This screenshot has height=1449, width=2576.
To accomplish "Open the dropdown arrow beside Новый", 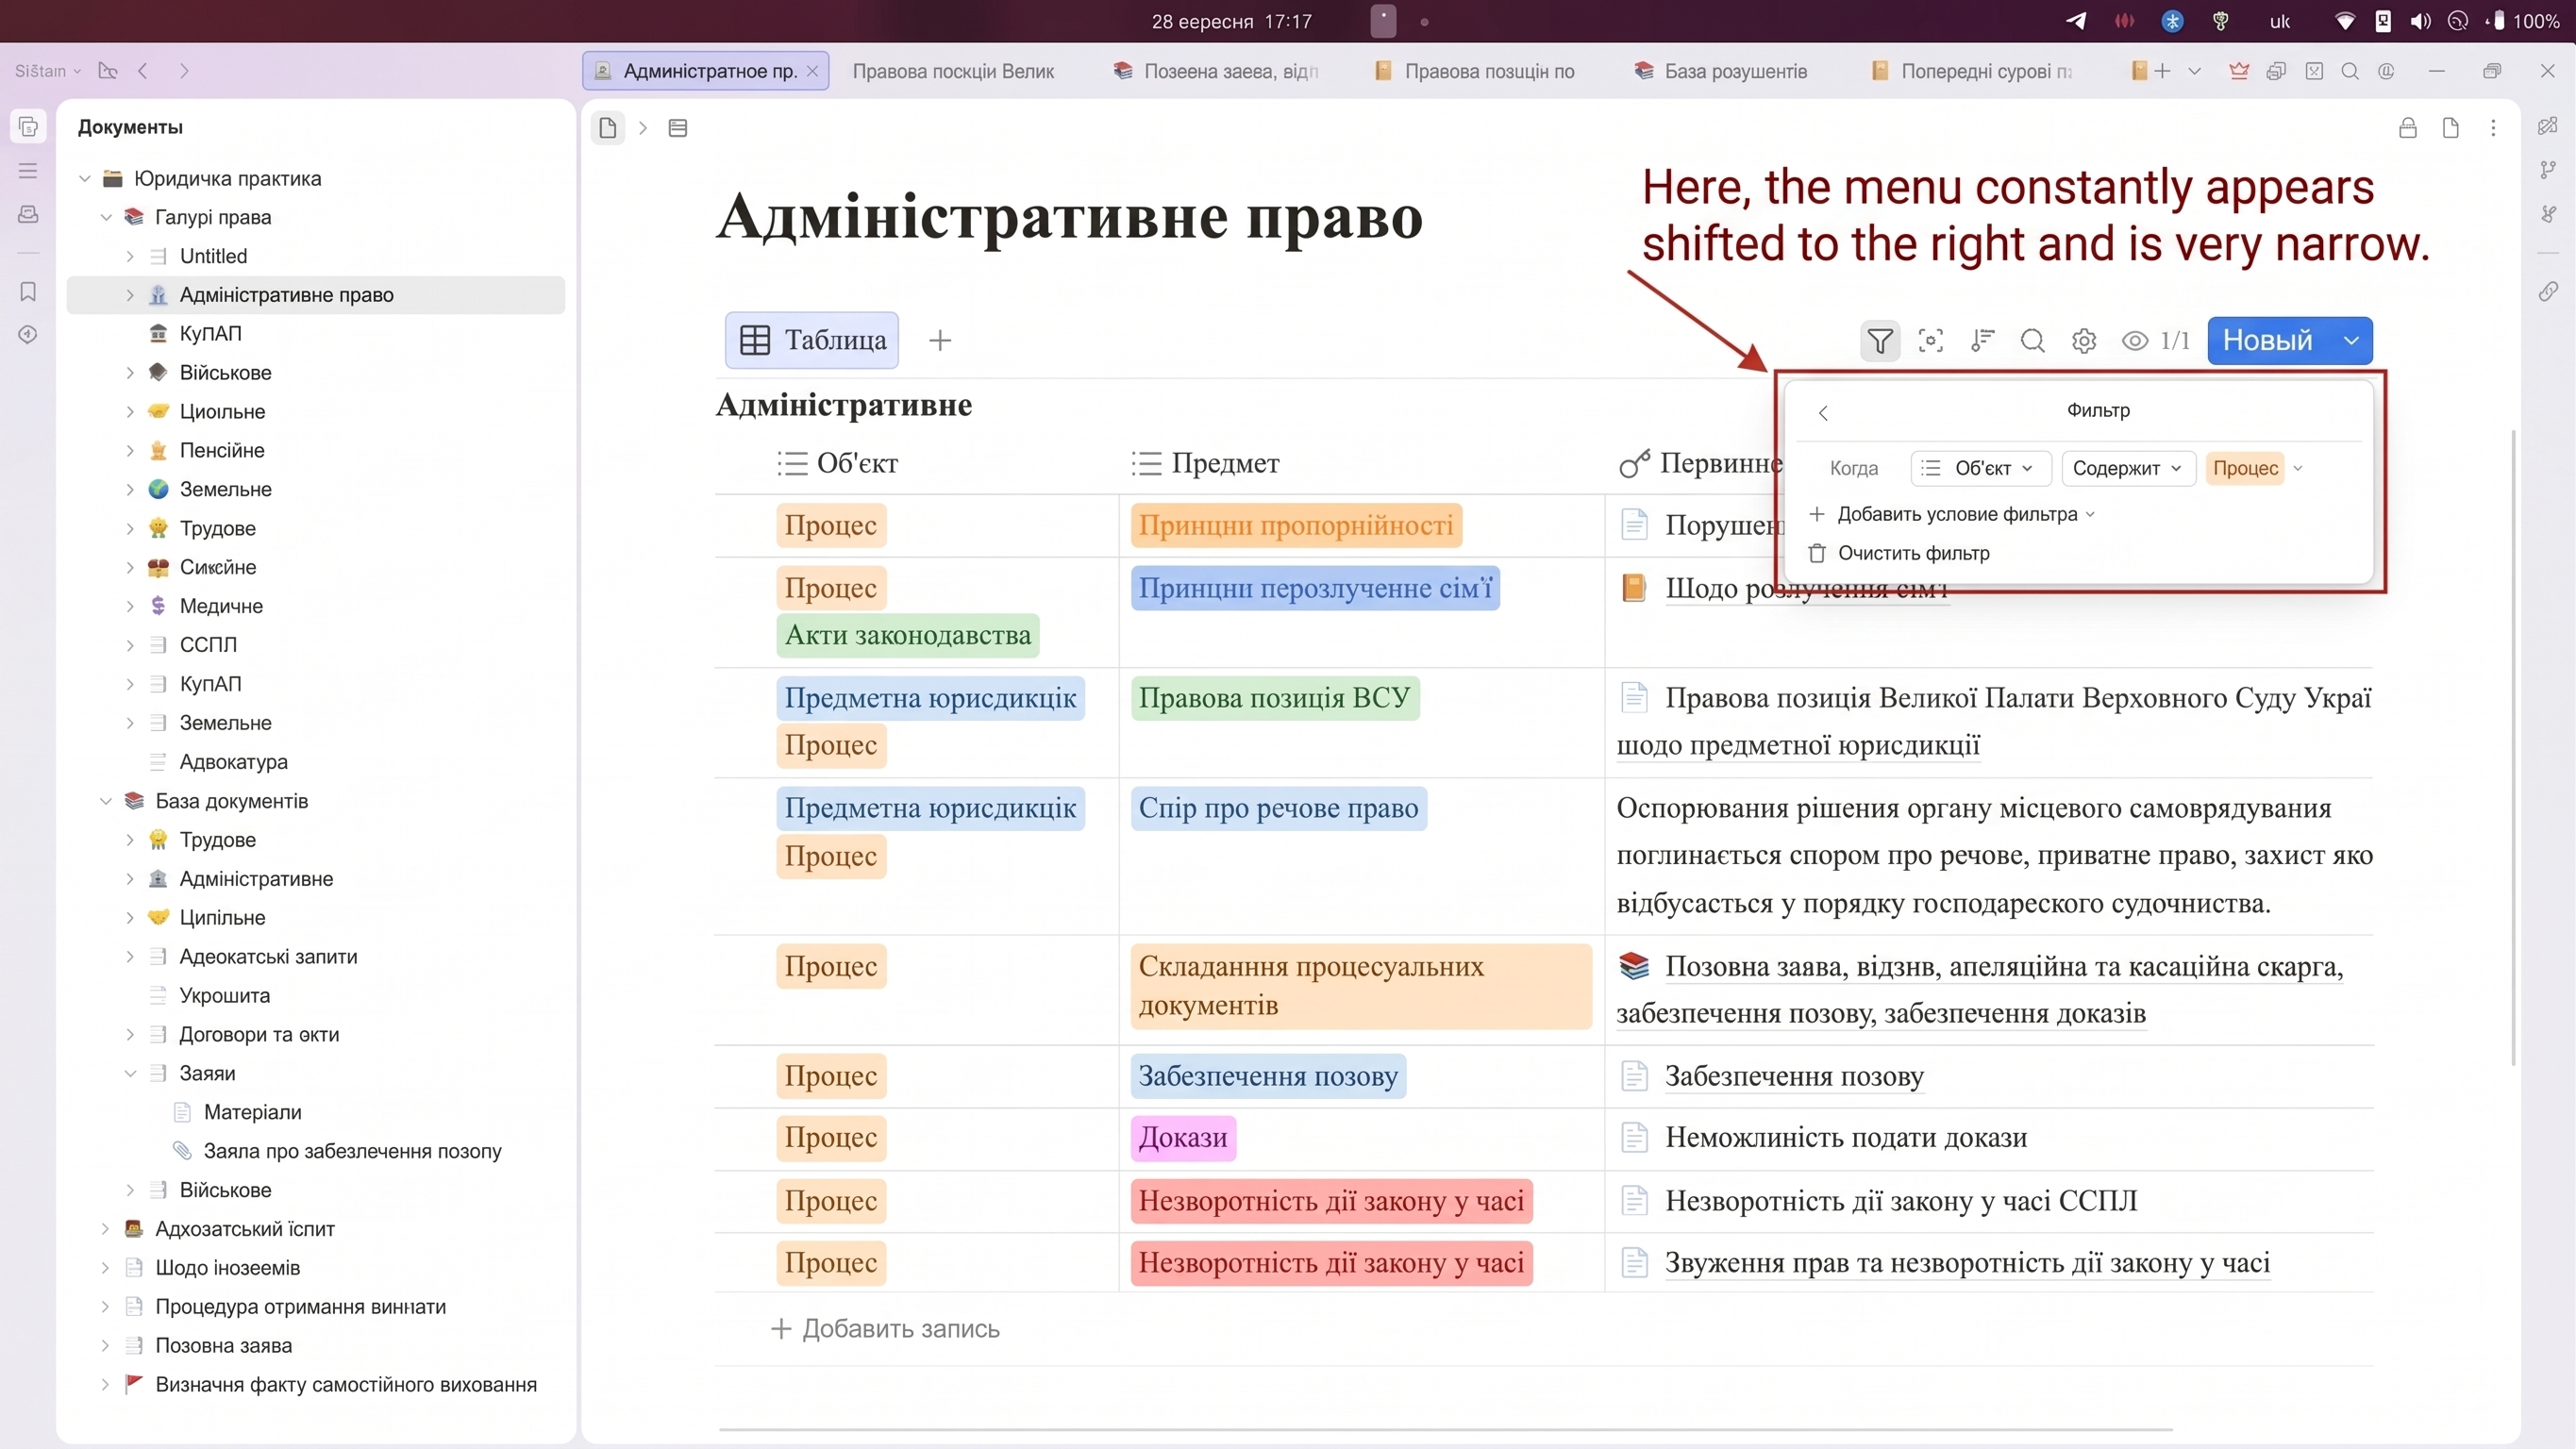I will pyautogui.click(x=2351, y=341).
